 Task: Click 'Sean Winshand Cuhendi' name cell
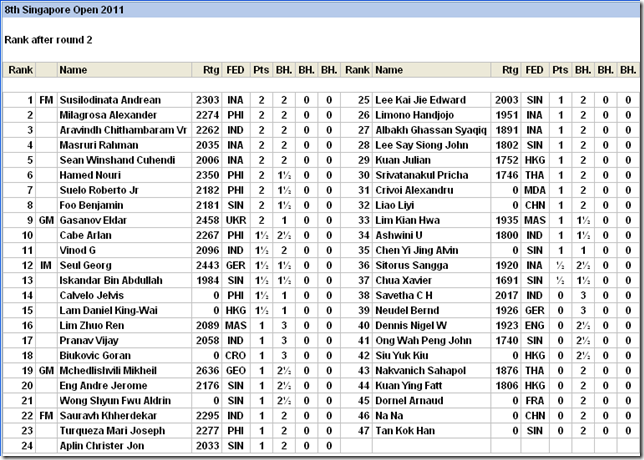pyautogui.click(x=117, y=160)
